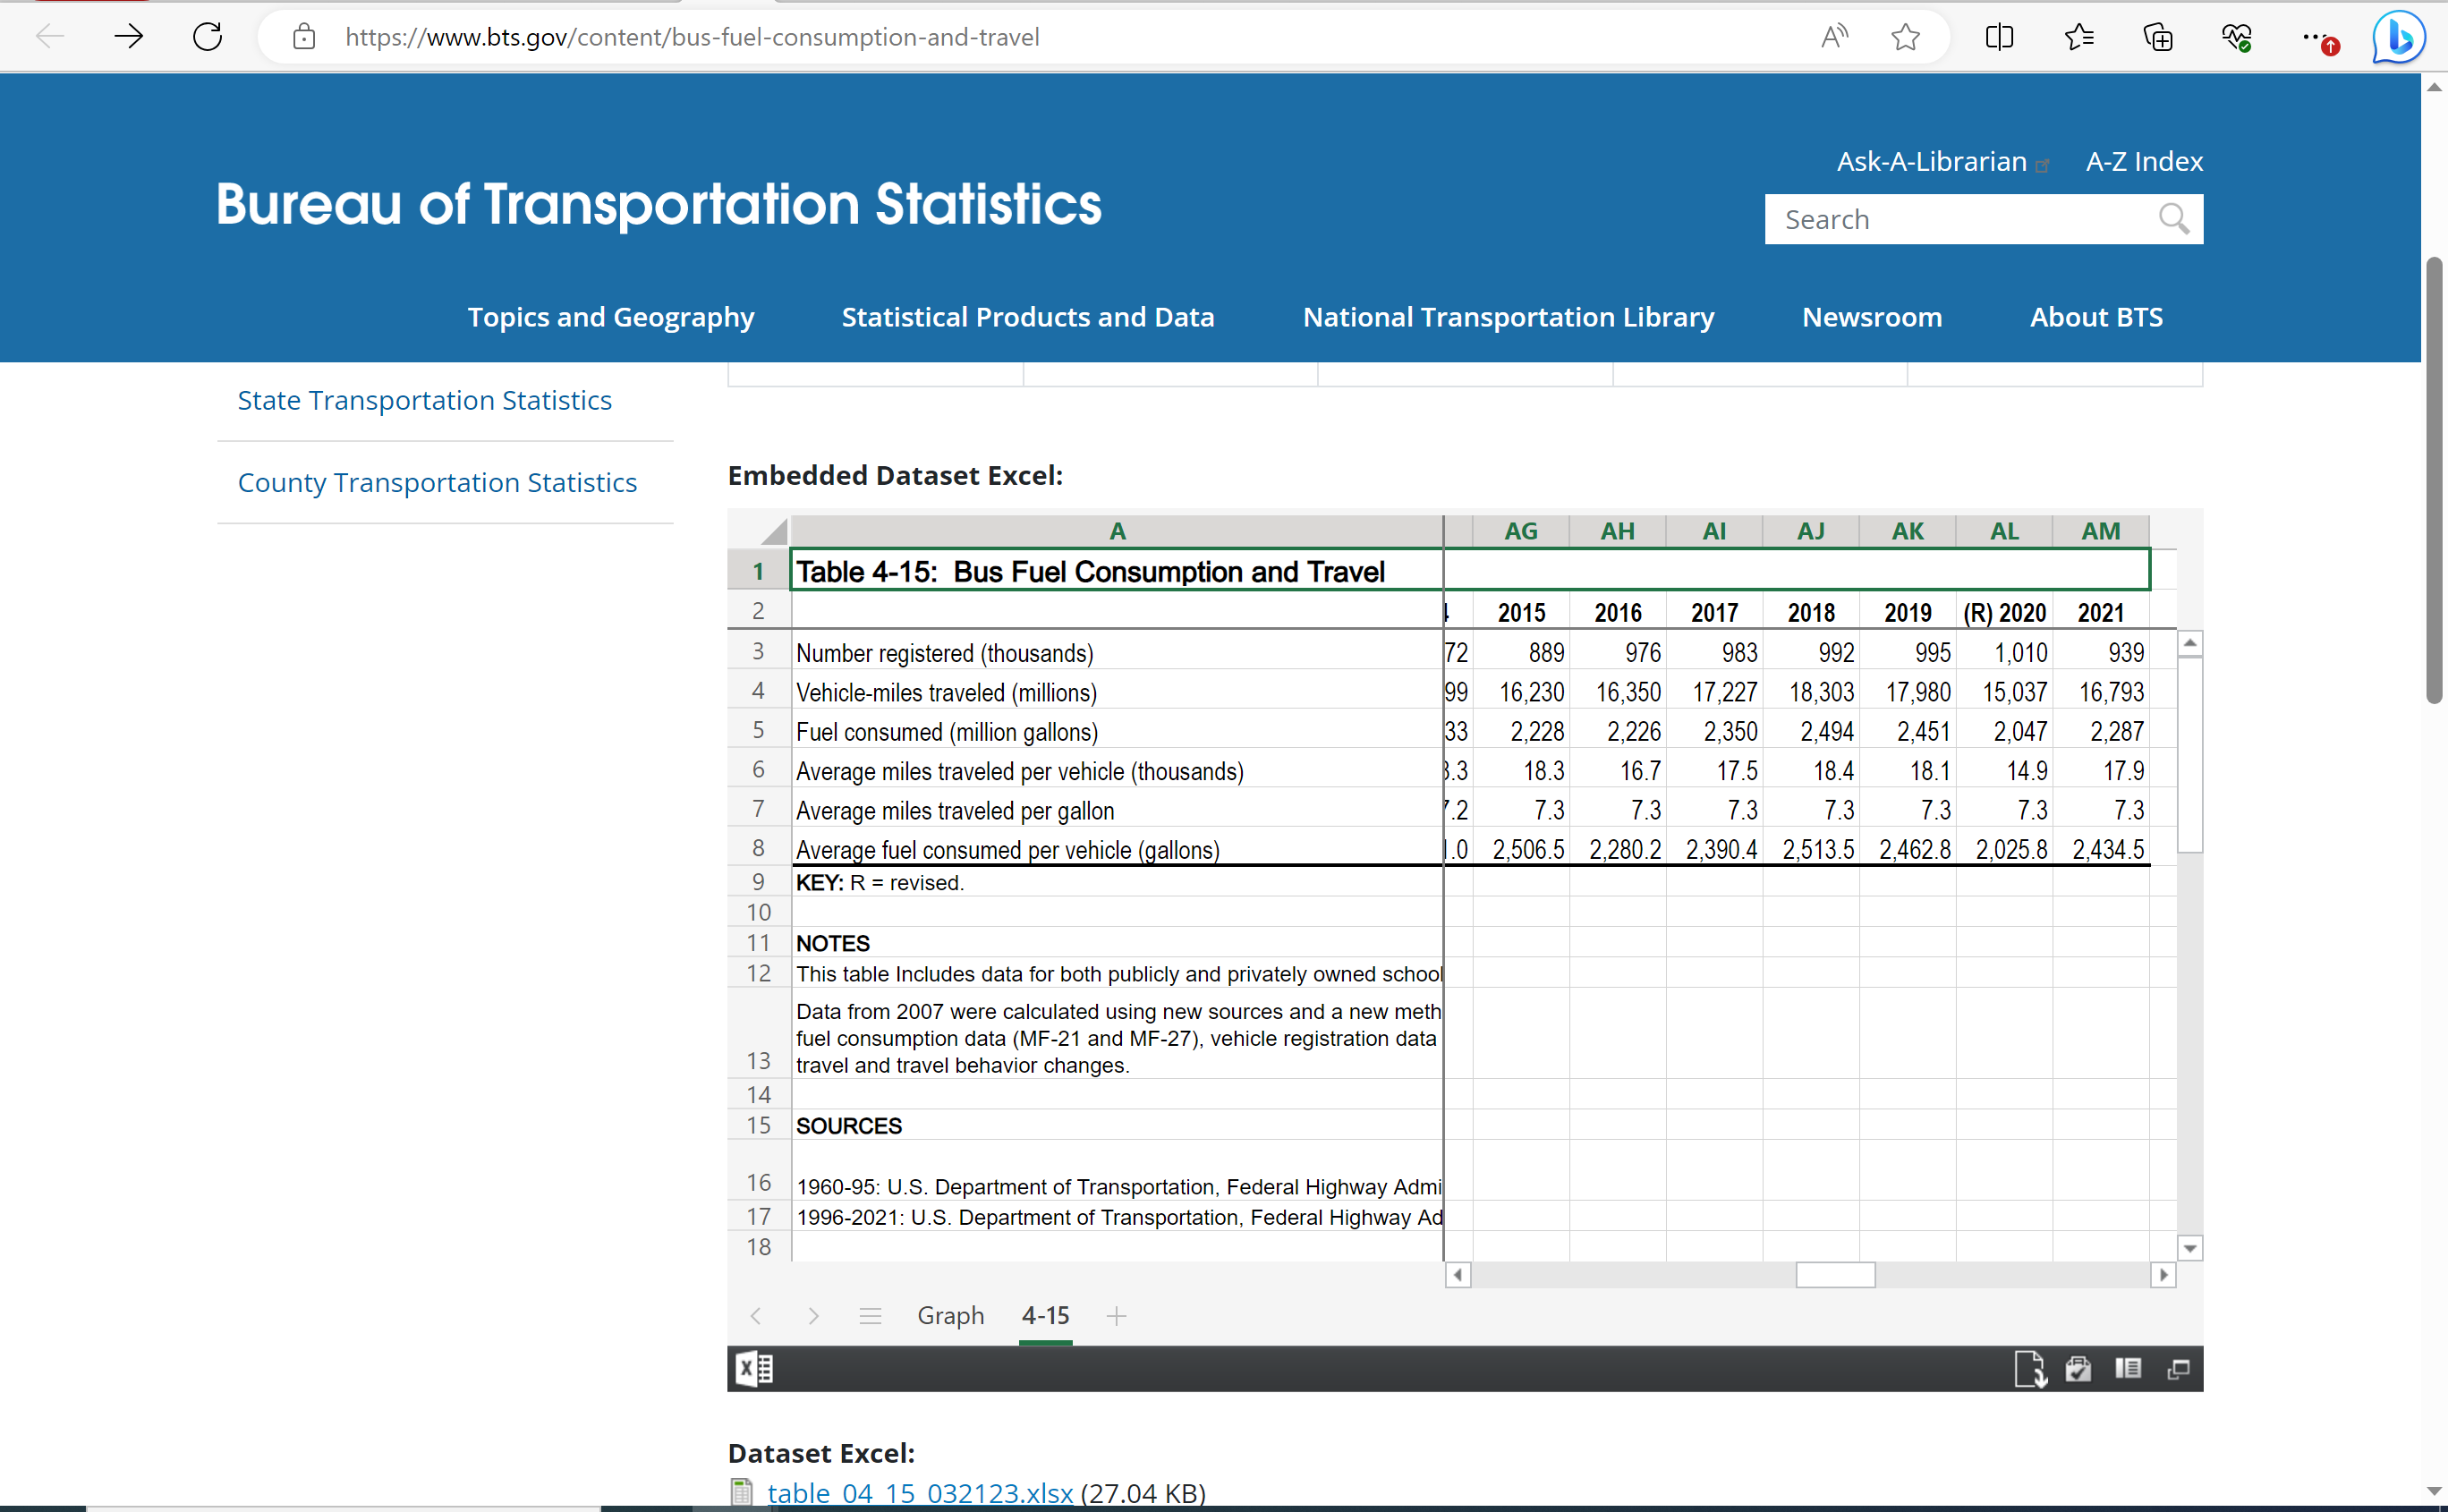Click the Excel logo icon in embedded viewer
2448x1512 pixels.
[x=754, y=1369]
